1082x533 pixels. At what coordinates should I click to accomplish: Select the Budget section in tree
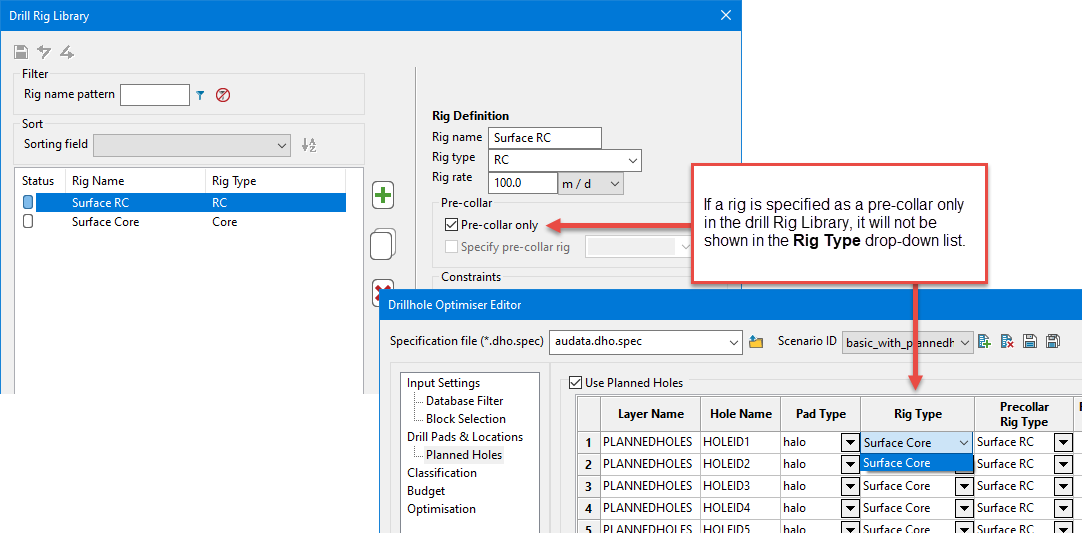(x=426, y=491)
